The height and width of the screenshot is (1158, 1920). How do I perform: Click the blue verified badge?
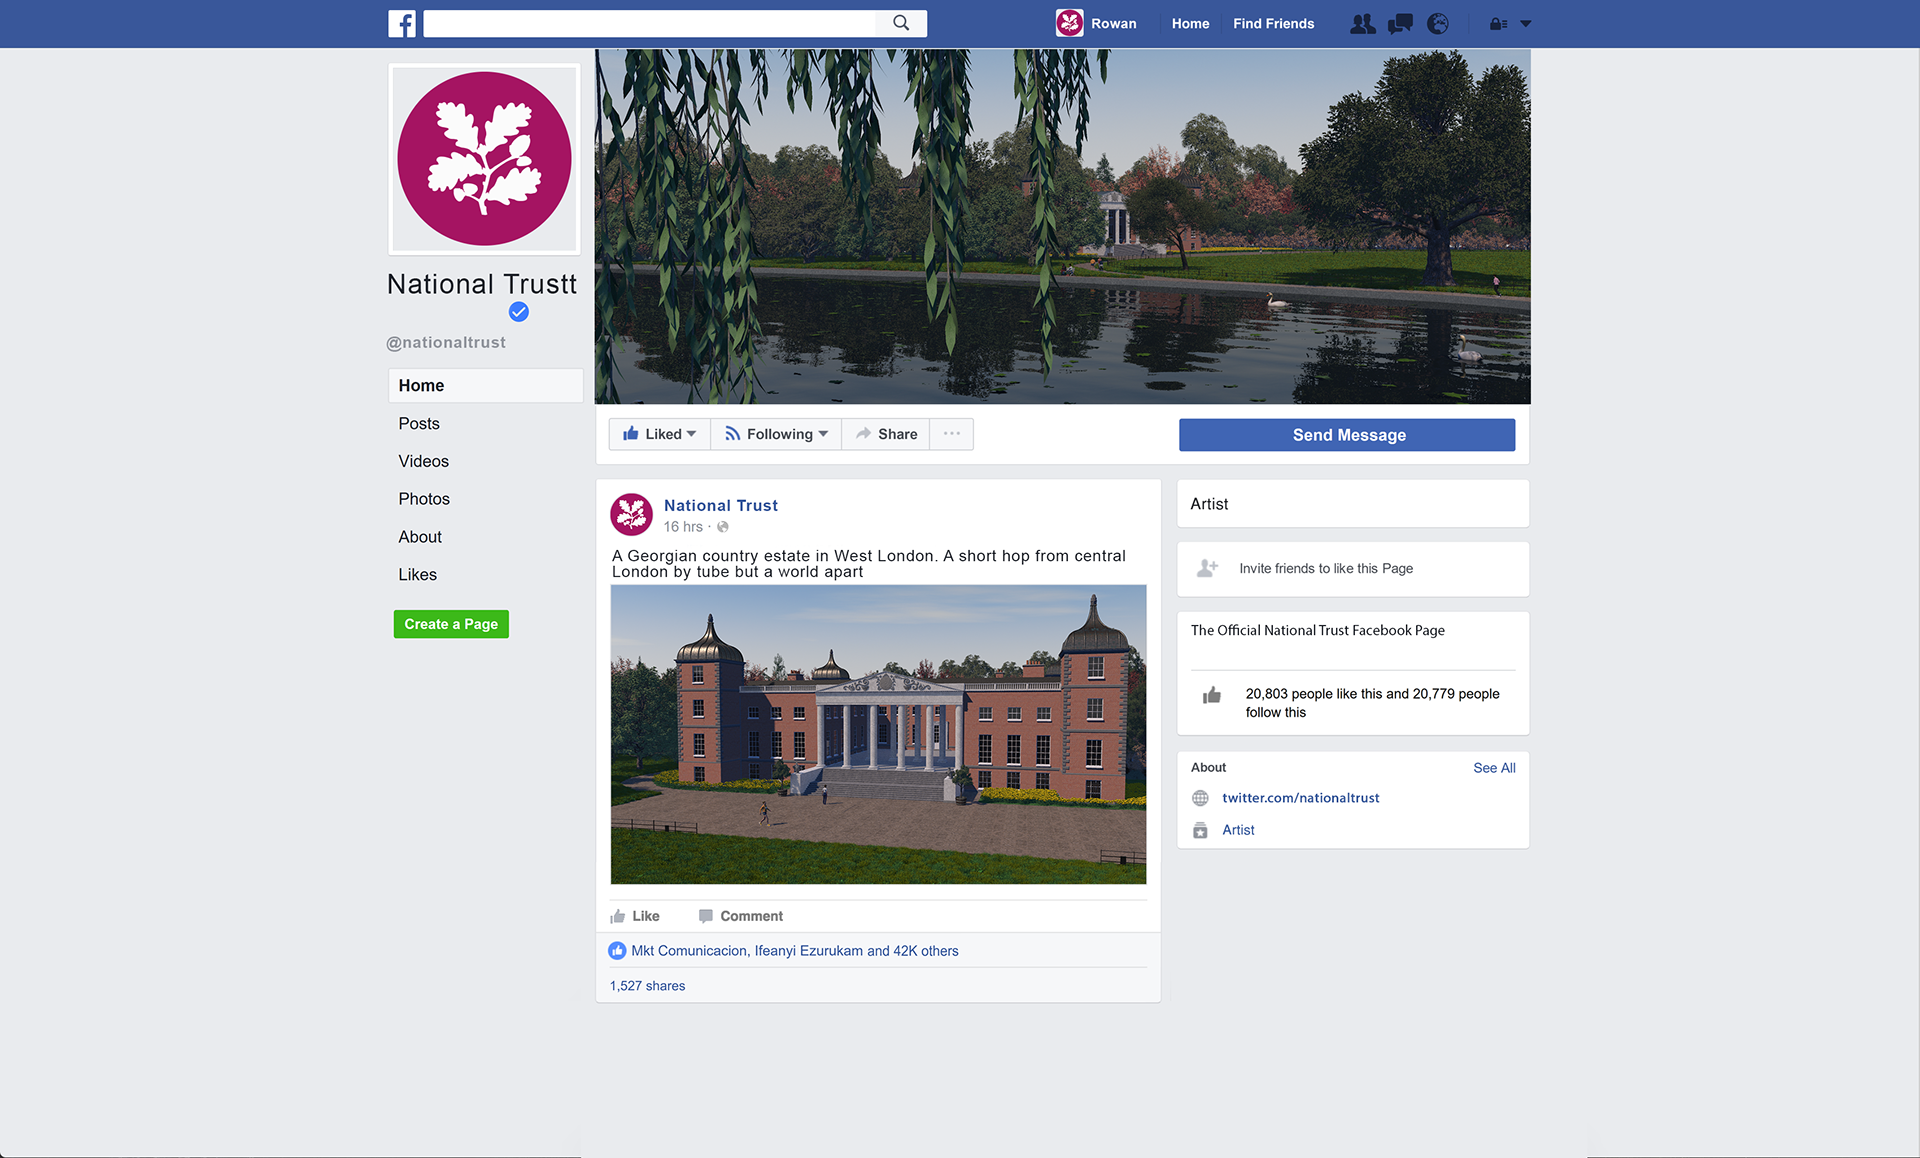click(x=518, y=312)
